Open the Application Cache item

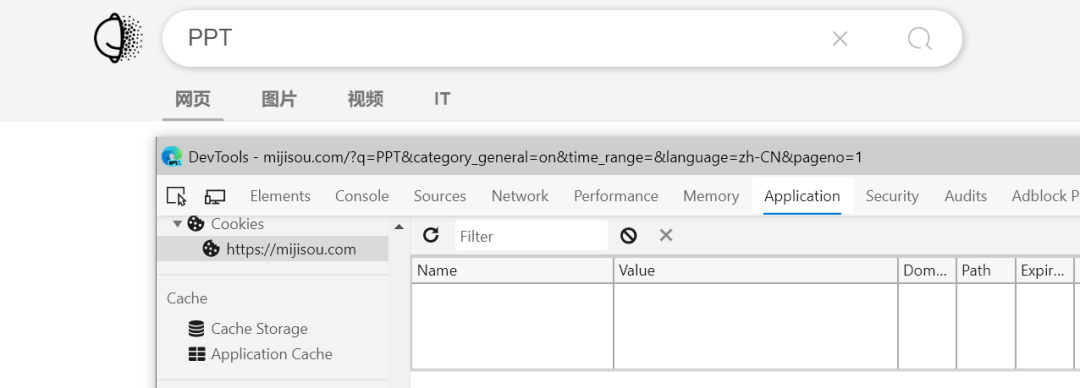pyautogui.click(x=260, y=354)
